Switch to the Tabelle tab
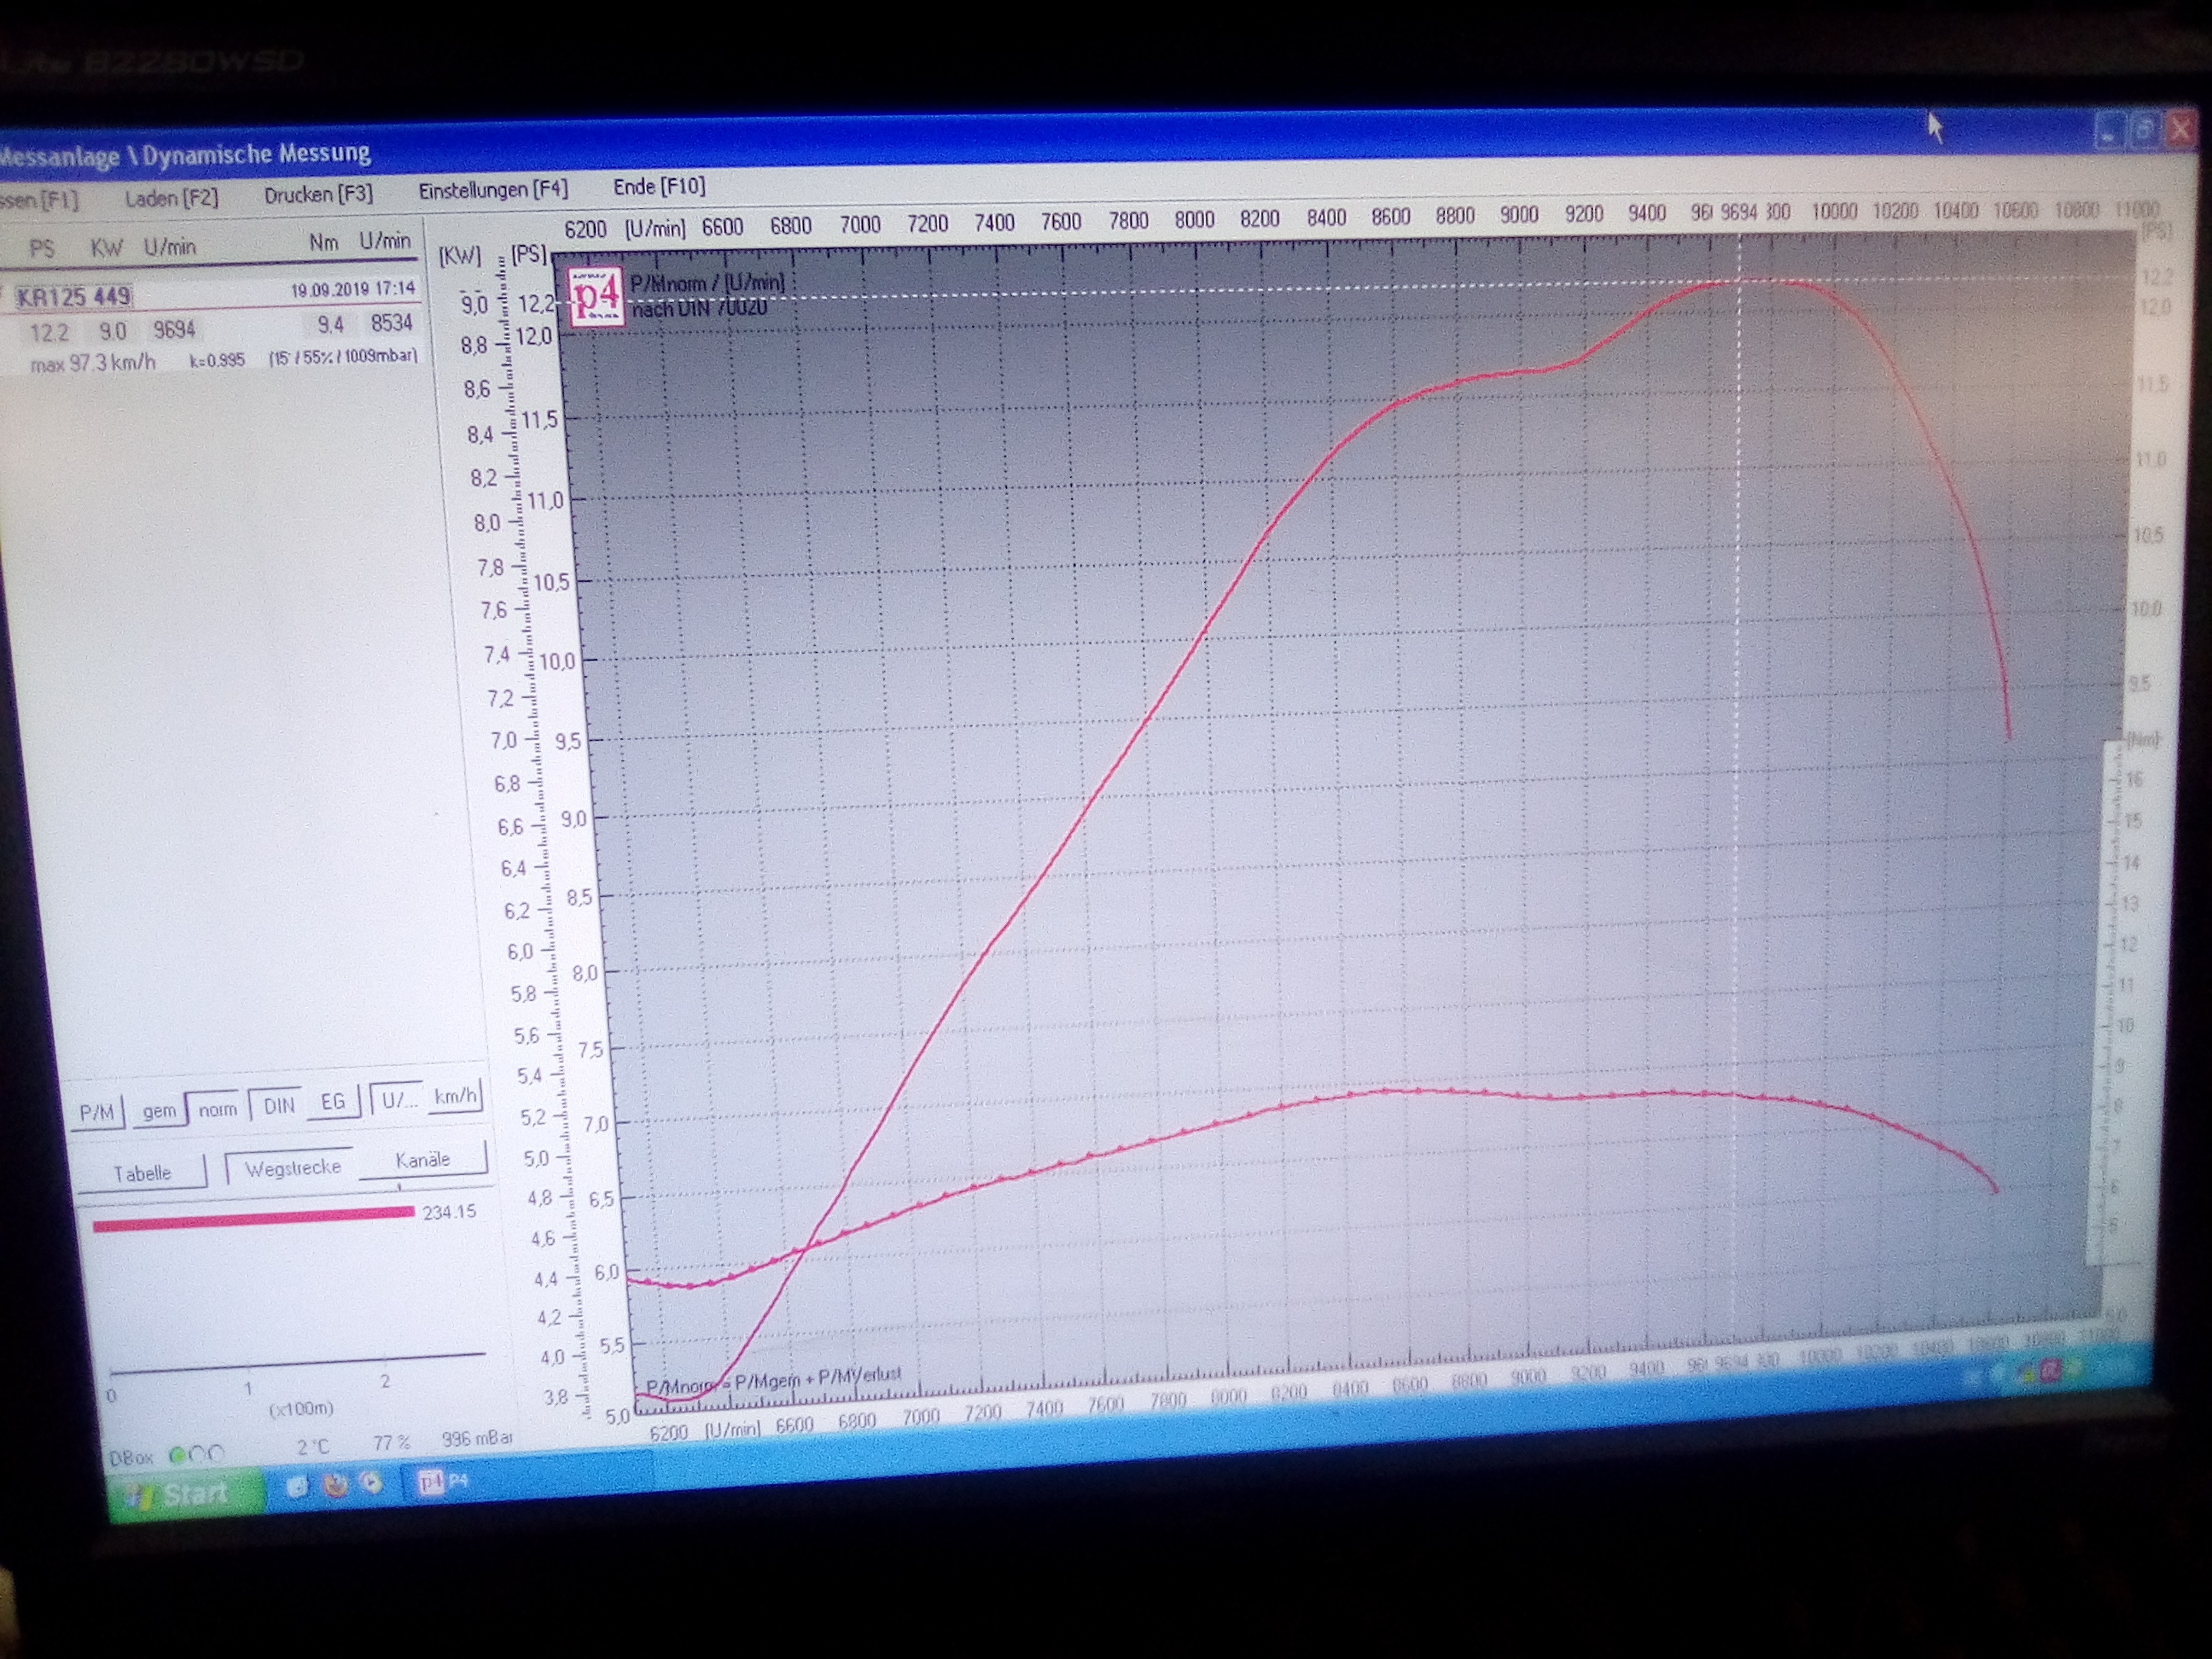This screenshot has height=1659, width=2212. (142, 1173)
